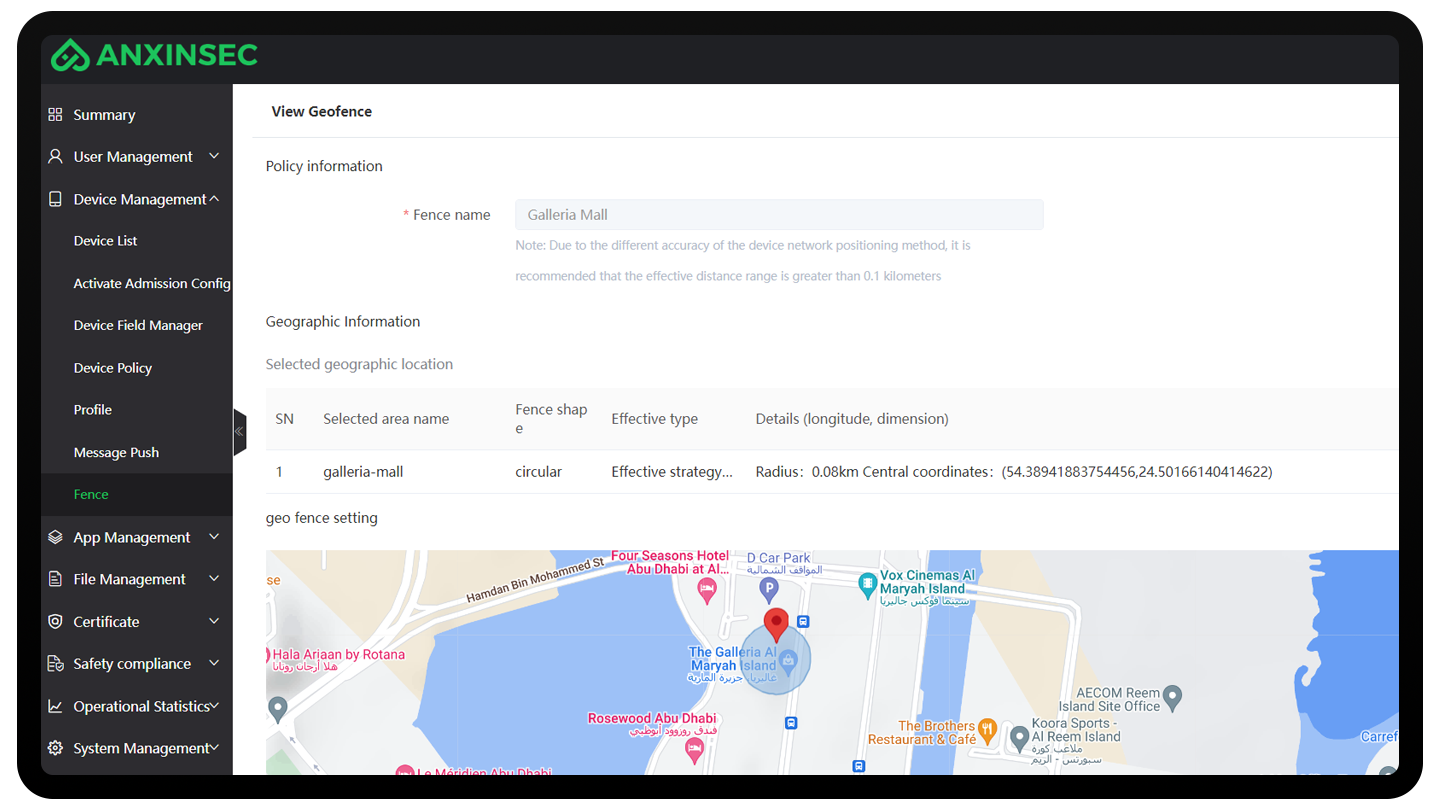Click the ANXINSEC logo
This screenshot has height=810, width=1440.
pos(155,56)
